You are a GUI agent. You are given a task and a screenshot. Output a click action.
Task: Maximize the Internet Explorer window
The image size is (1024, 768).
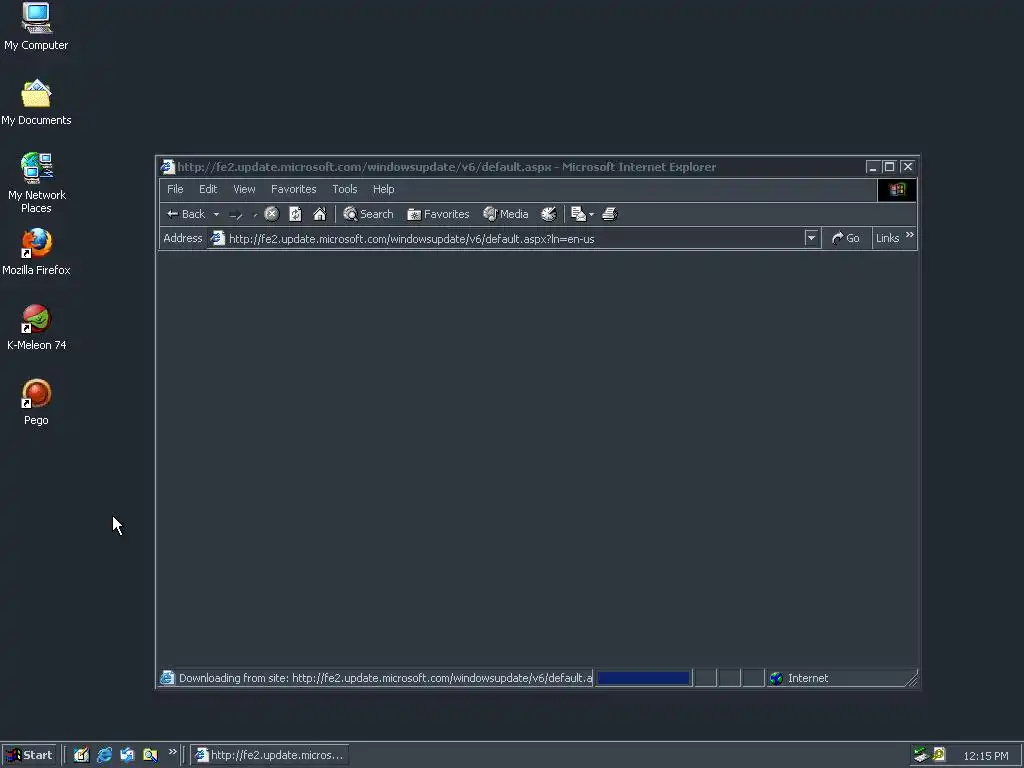889,167
